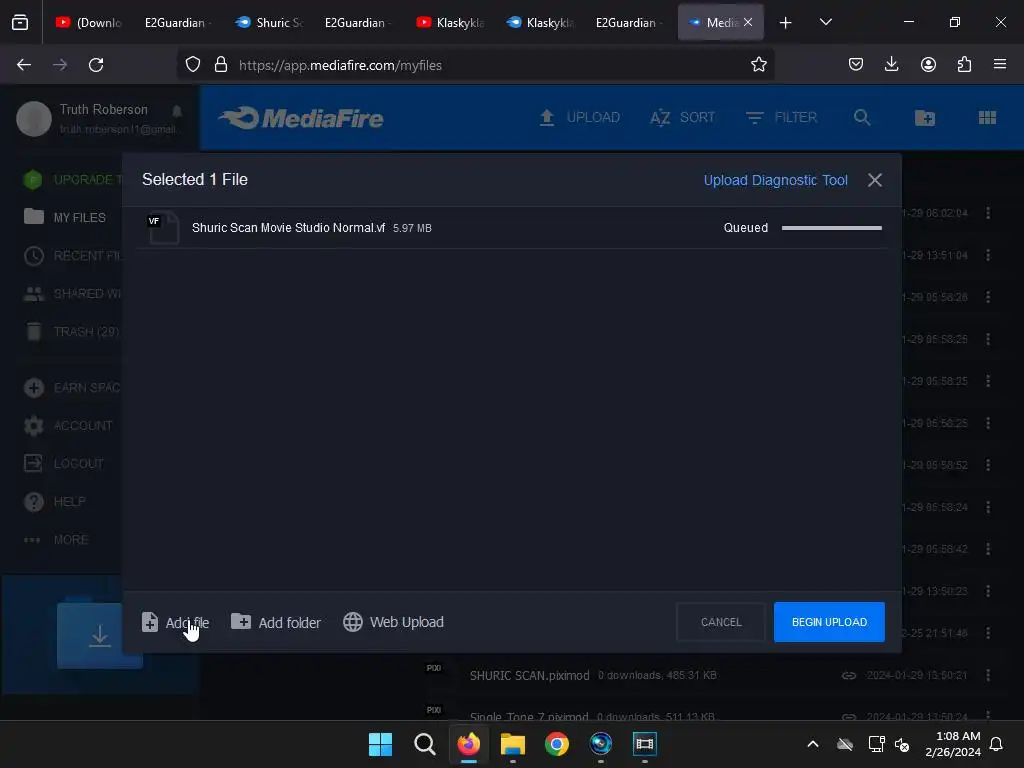Switch to the Klaskykla YouTube tab

coord(451,22)
